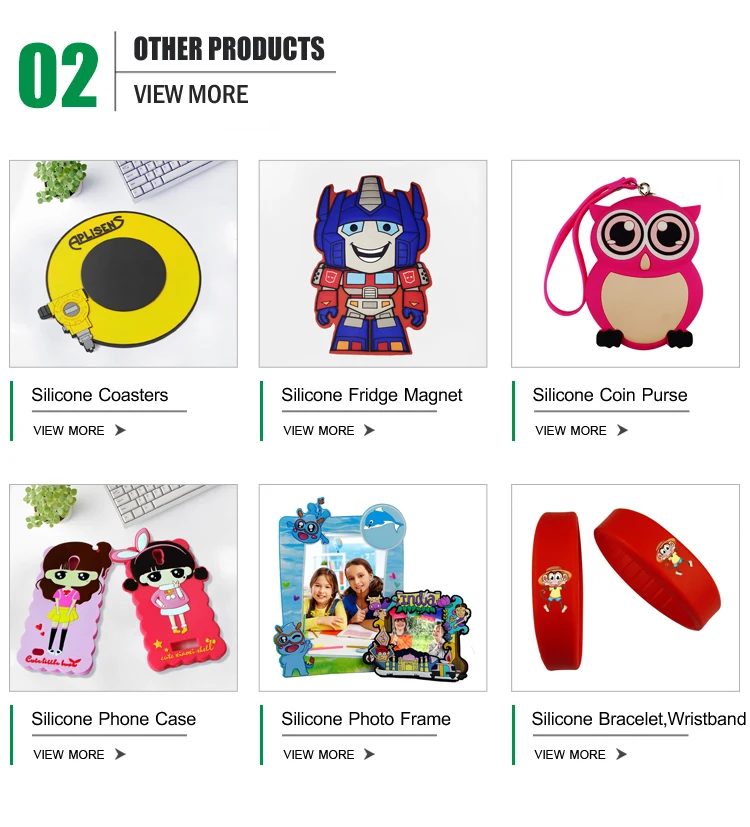Open the cartoon girl phone cases image
Screen dimensions: 750x827
123,588
